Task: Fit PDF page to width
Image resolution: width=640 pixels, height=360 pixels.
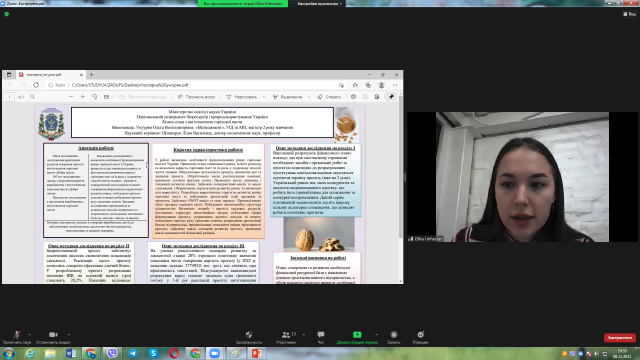Action: [107, 97]
